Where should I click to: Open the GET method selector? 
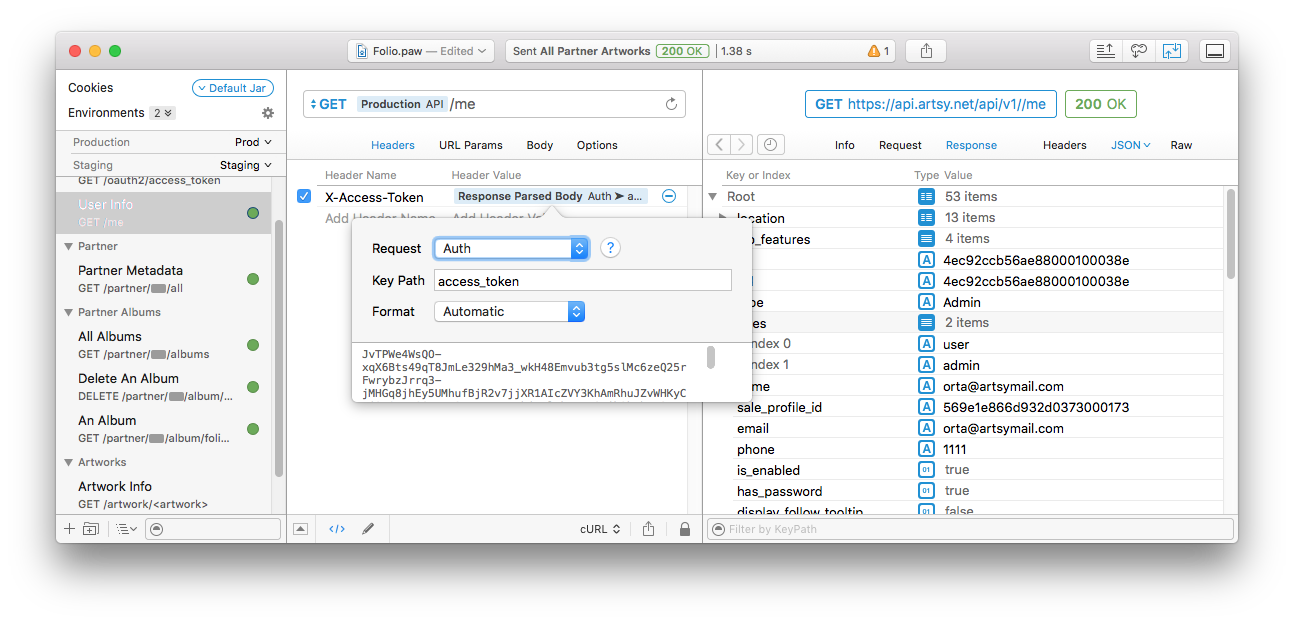(328, 104)
